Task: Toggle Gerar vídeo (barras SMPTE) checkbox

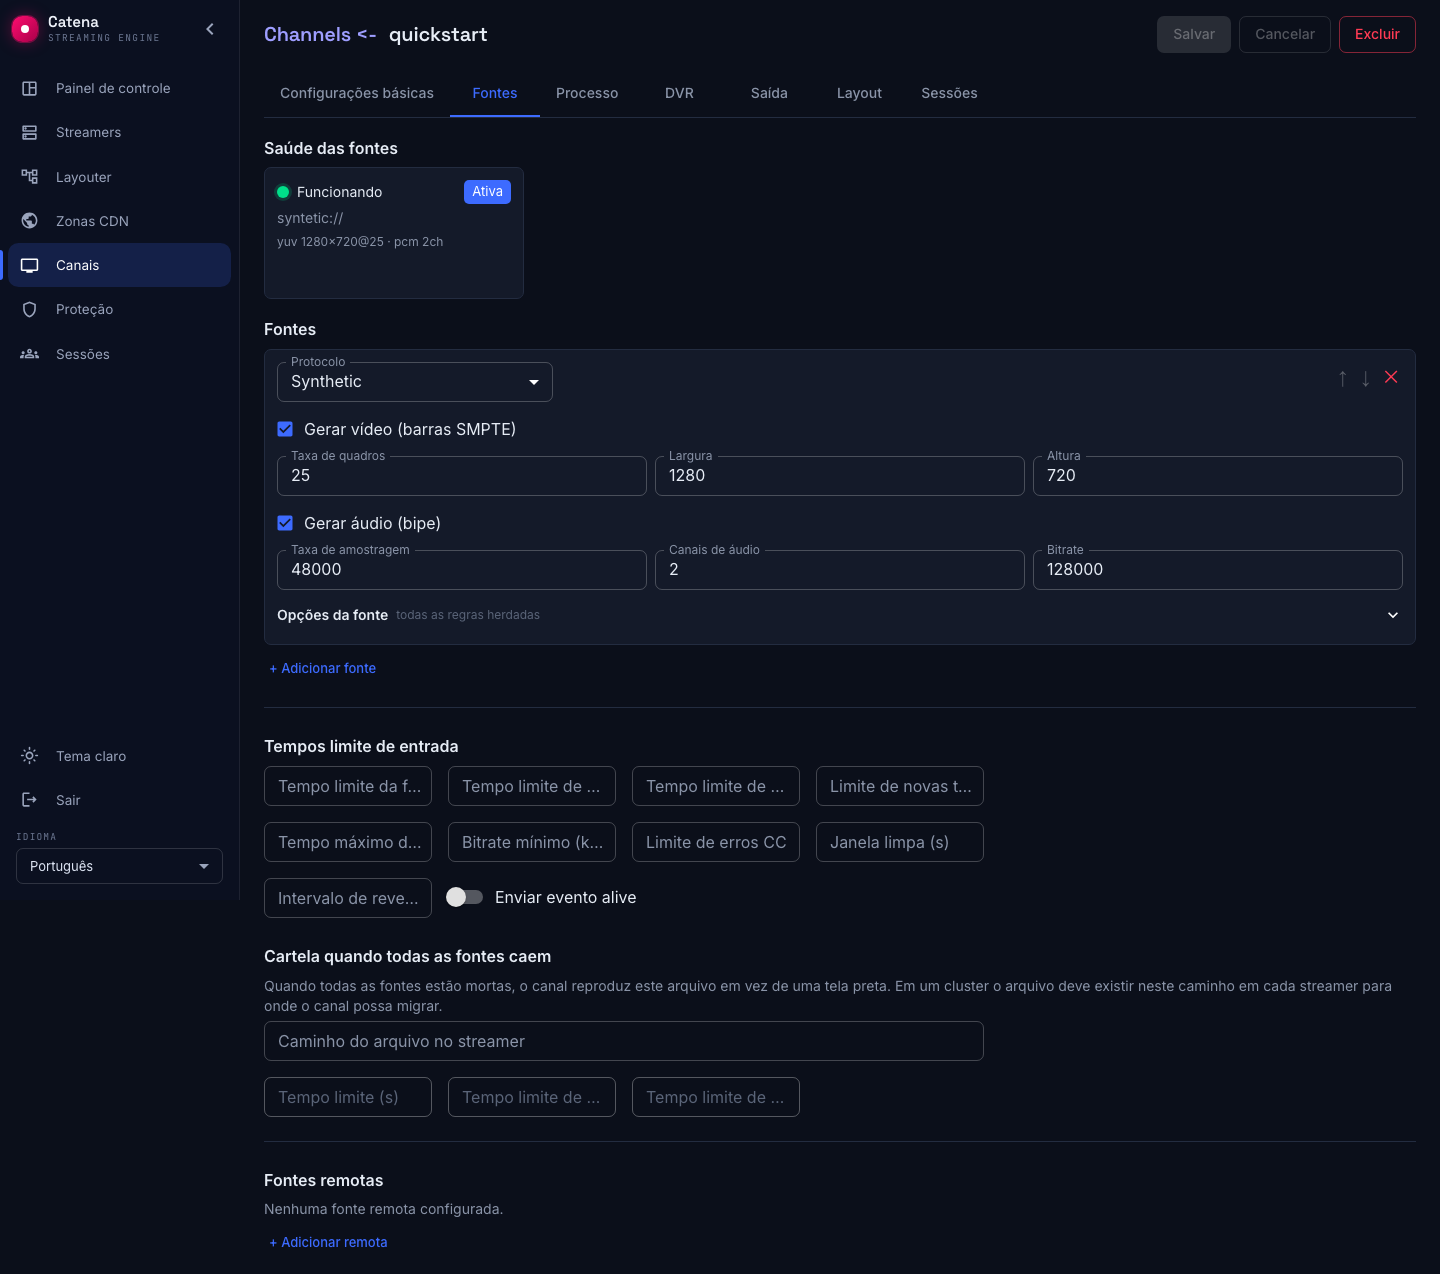Action: [285, 429]
